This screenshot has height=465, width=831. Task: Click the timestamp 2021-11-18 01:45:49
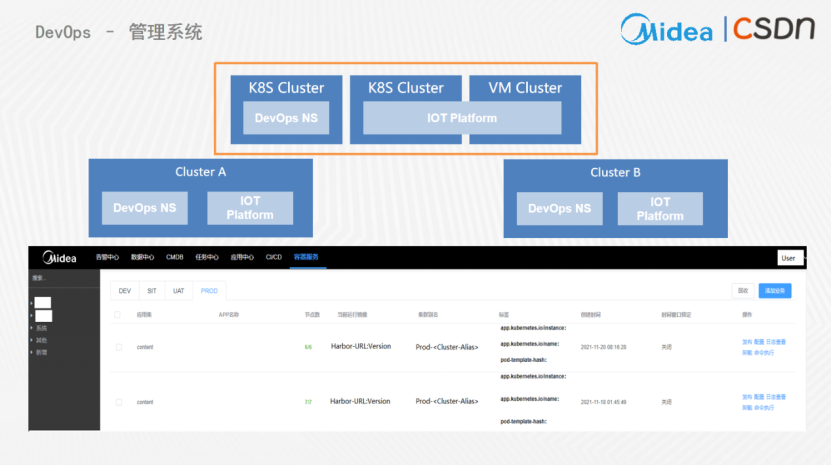[x=603, y=402]
